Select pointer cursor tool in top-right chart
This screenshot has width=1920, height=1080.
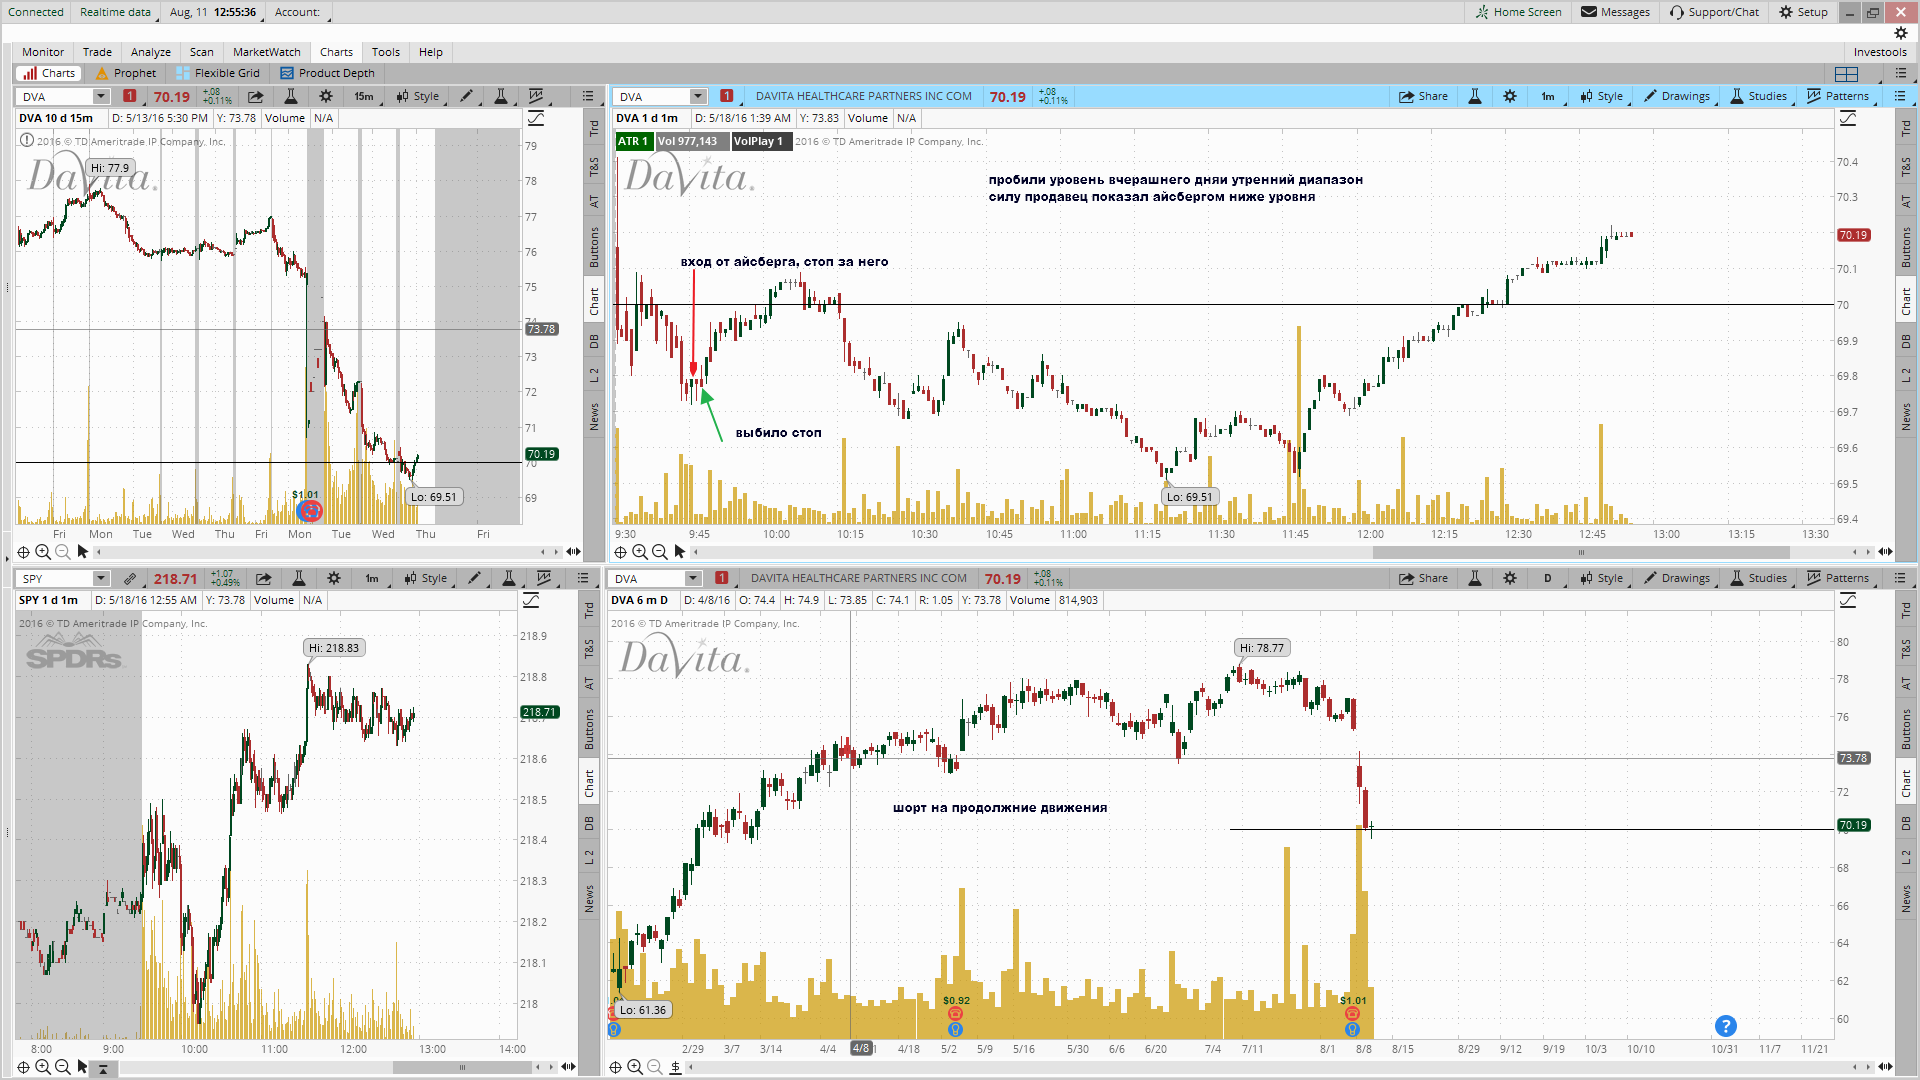click(x=680, y=552)
